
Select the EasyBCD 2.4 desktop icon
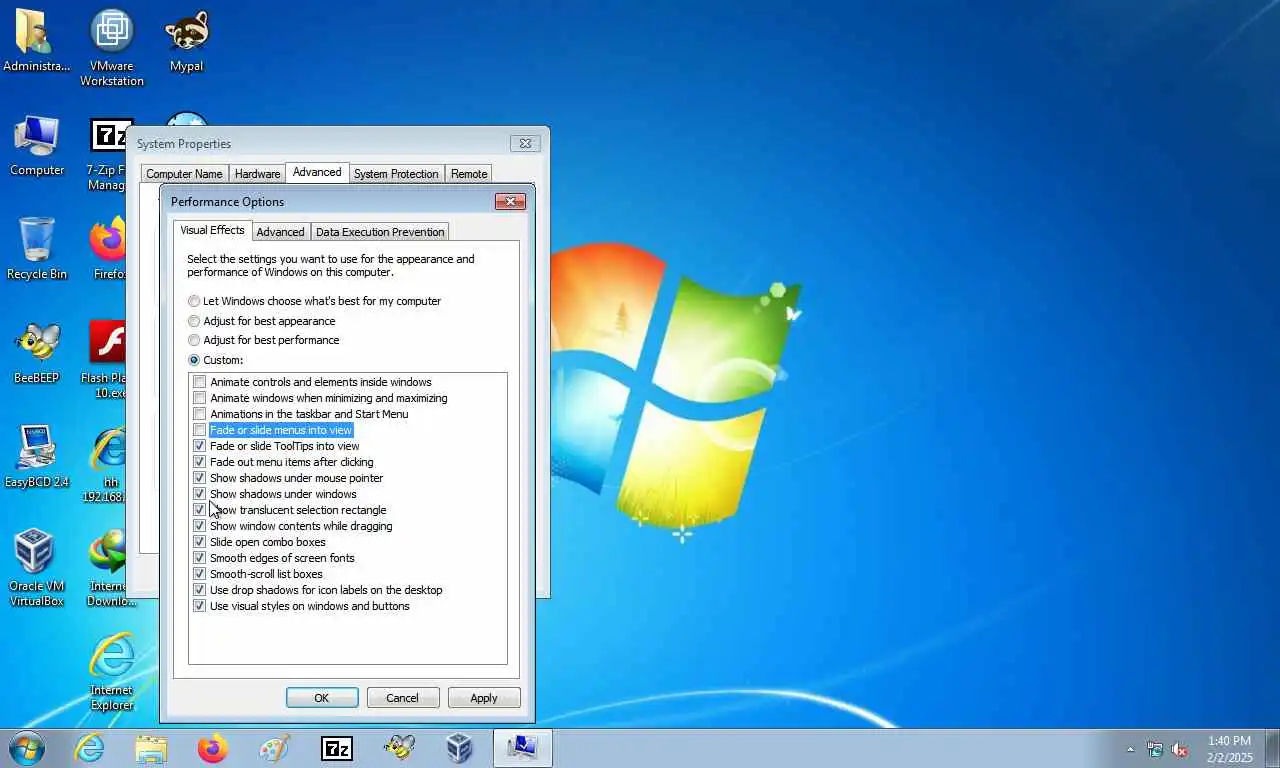37,456
